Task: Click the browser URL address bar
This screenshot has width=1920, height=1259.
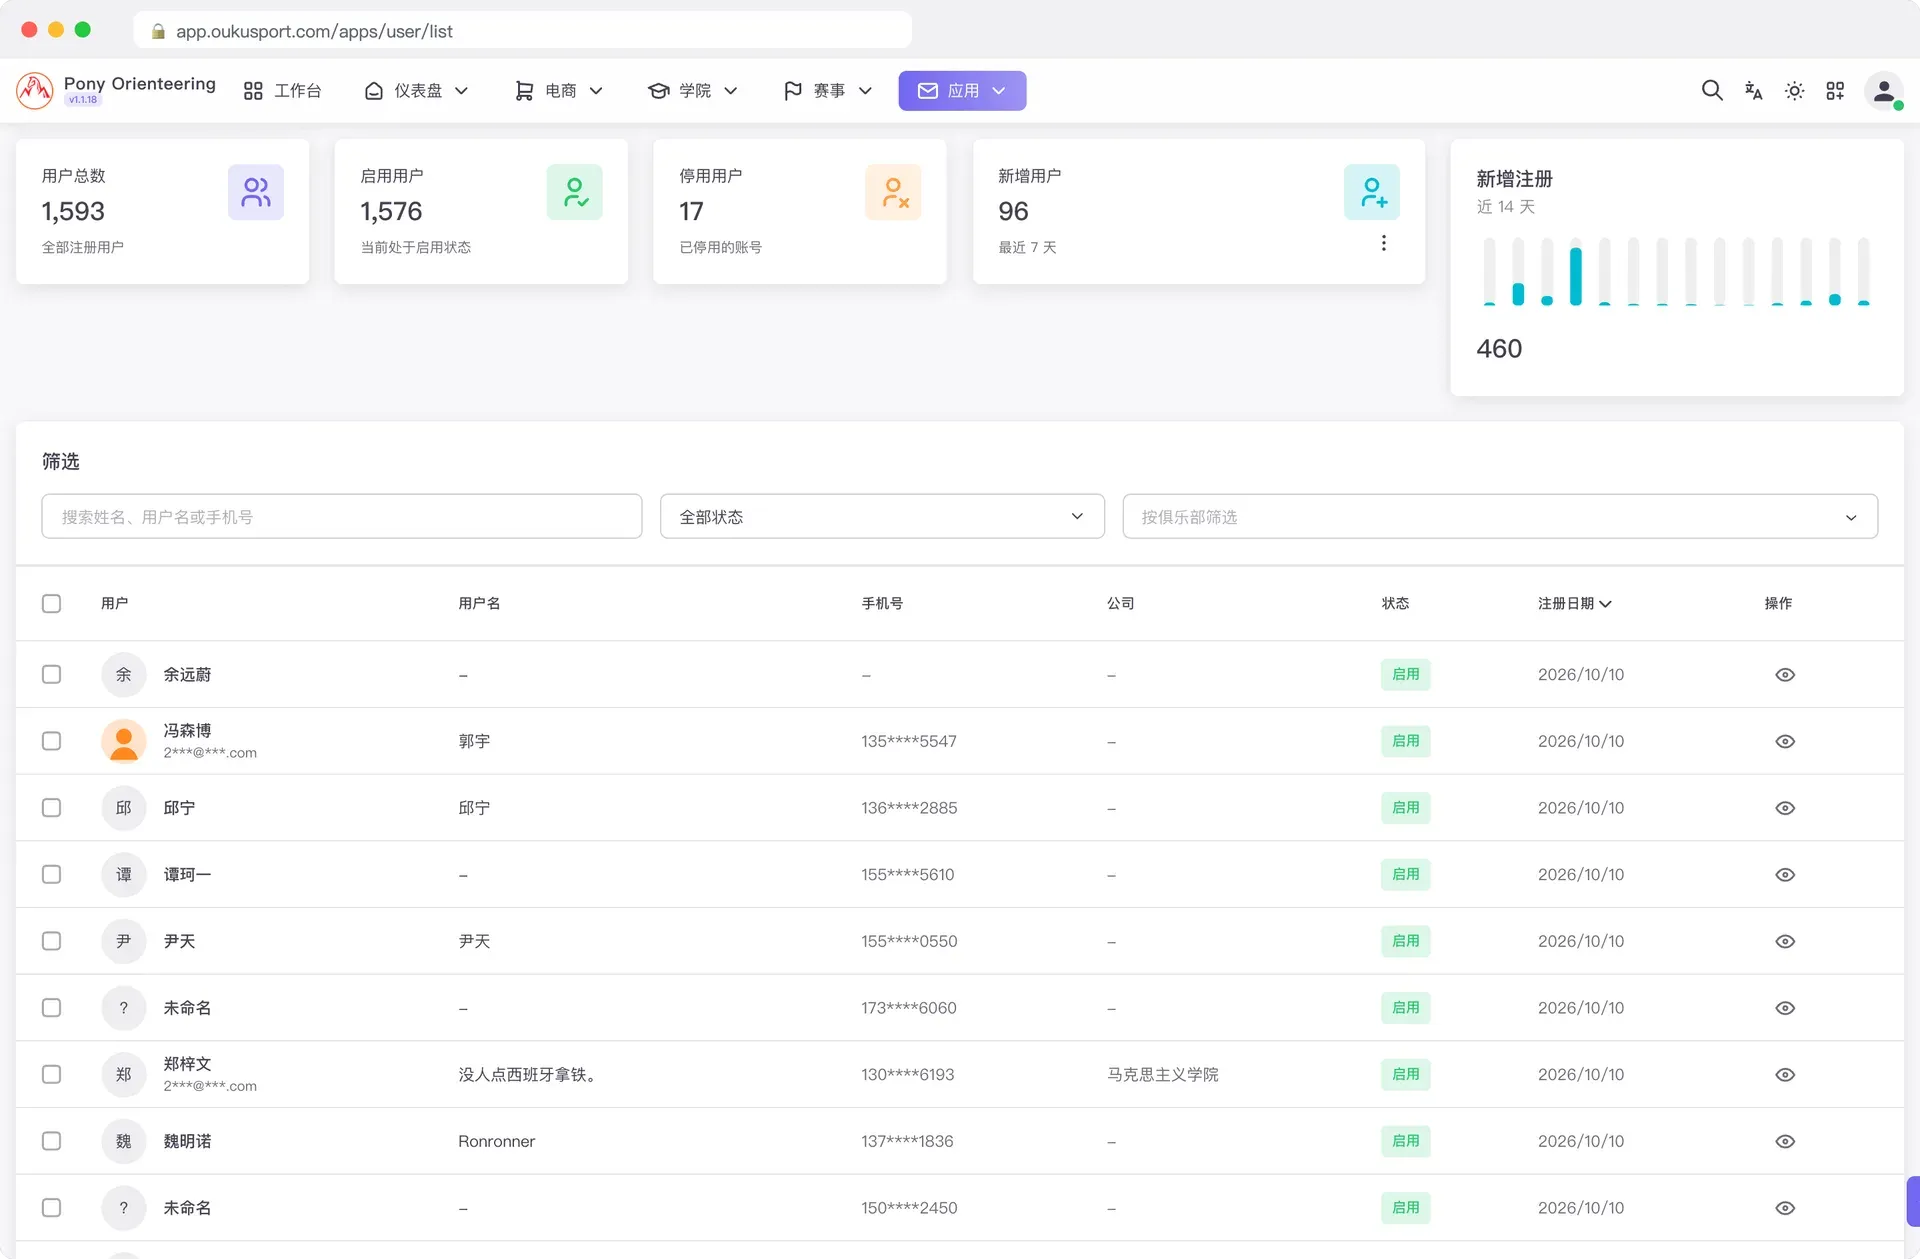Action: [522, 31]
